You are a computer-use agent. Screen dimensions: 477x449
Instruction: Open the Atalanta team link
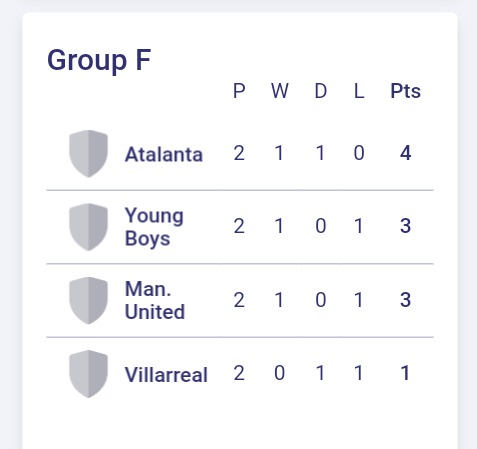(x=164, y=155)
